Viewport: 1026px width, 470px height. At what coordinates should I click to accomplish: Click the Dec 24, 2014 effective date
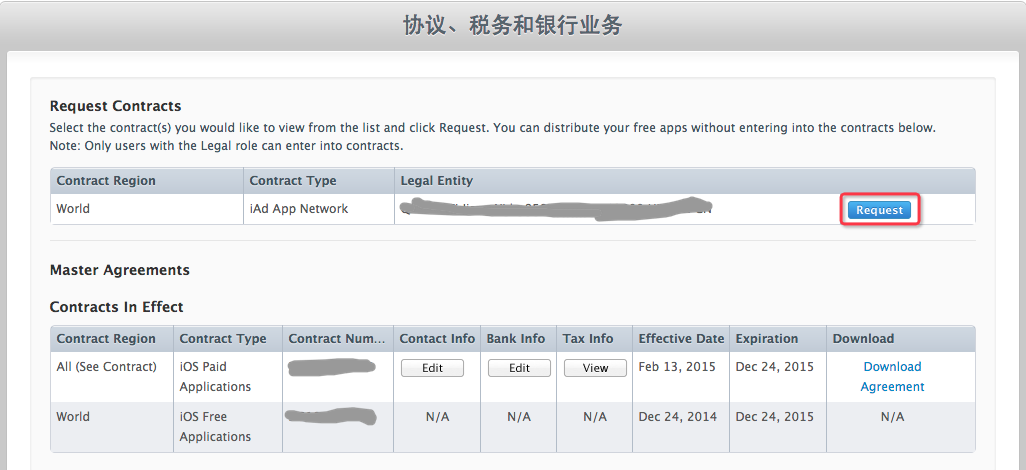pyautogui.click(x=678, y=417)
